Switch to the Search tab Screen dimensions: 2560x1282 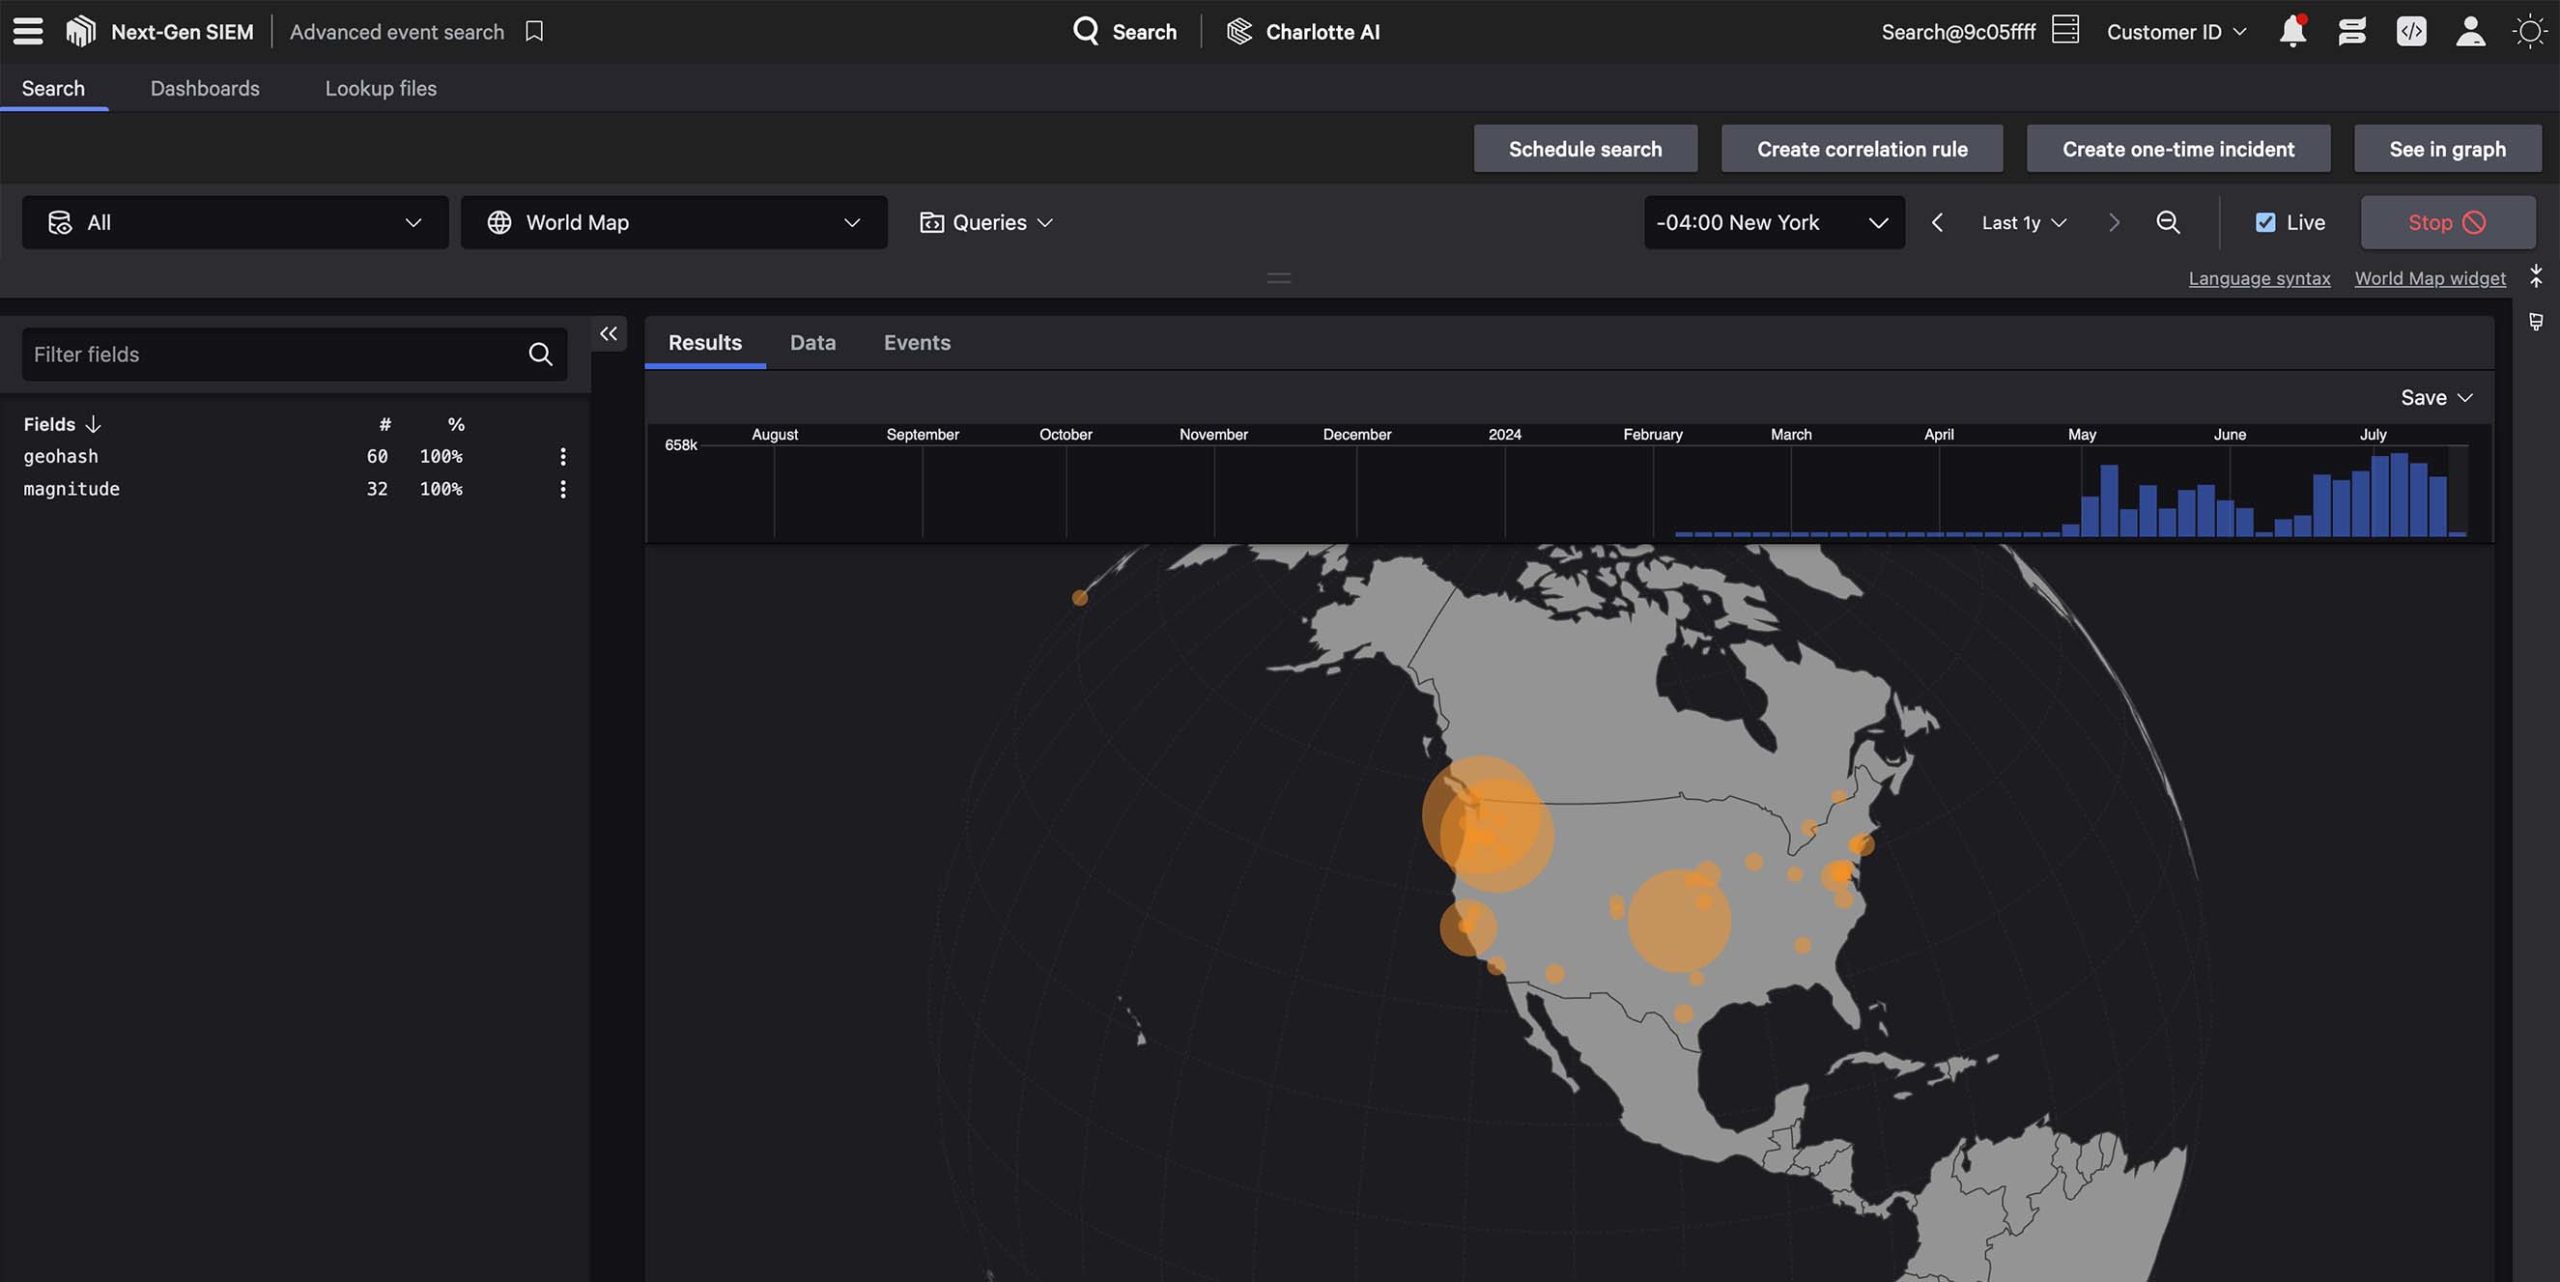click(53, 88)
